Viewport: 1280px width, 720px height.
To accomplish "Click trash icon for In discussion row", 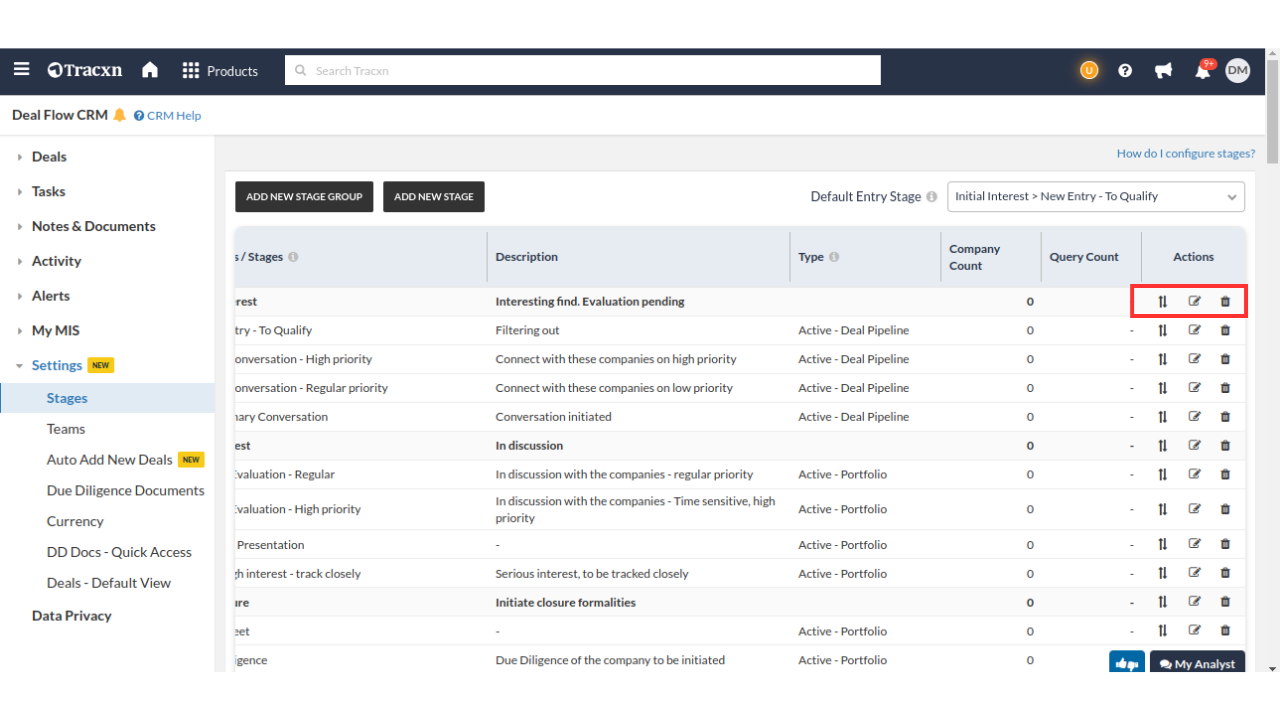I will click(1225, 446).
